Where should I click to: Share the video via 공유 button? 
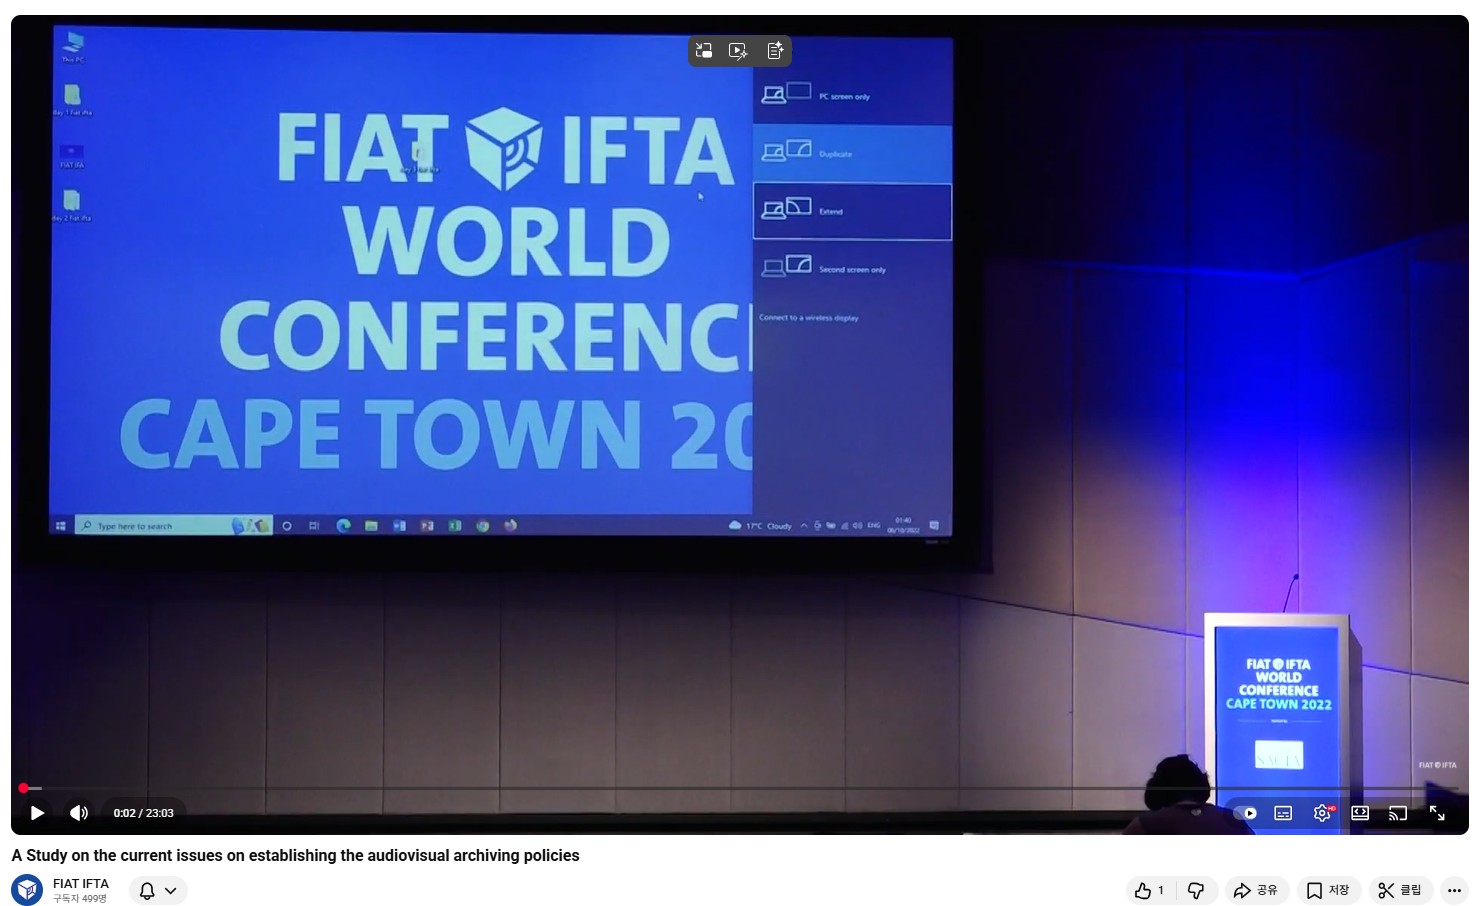tap(1256, 890)
